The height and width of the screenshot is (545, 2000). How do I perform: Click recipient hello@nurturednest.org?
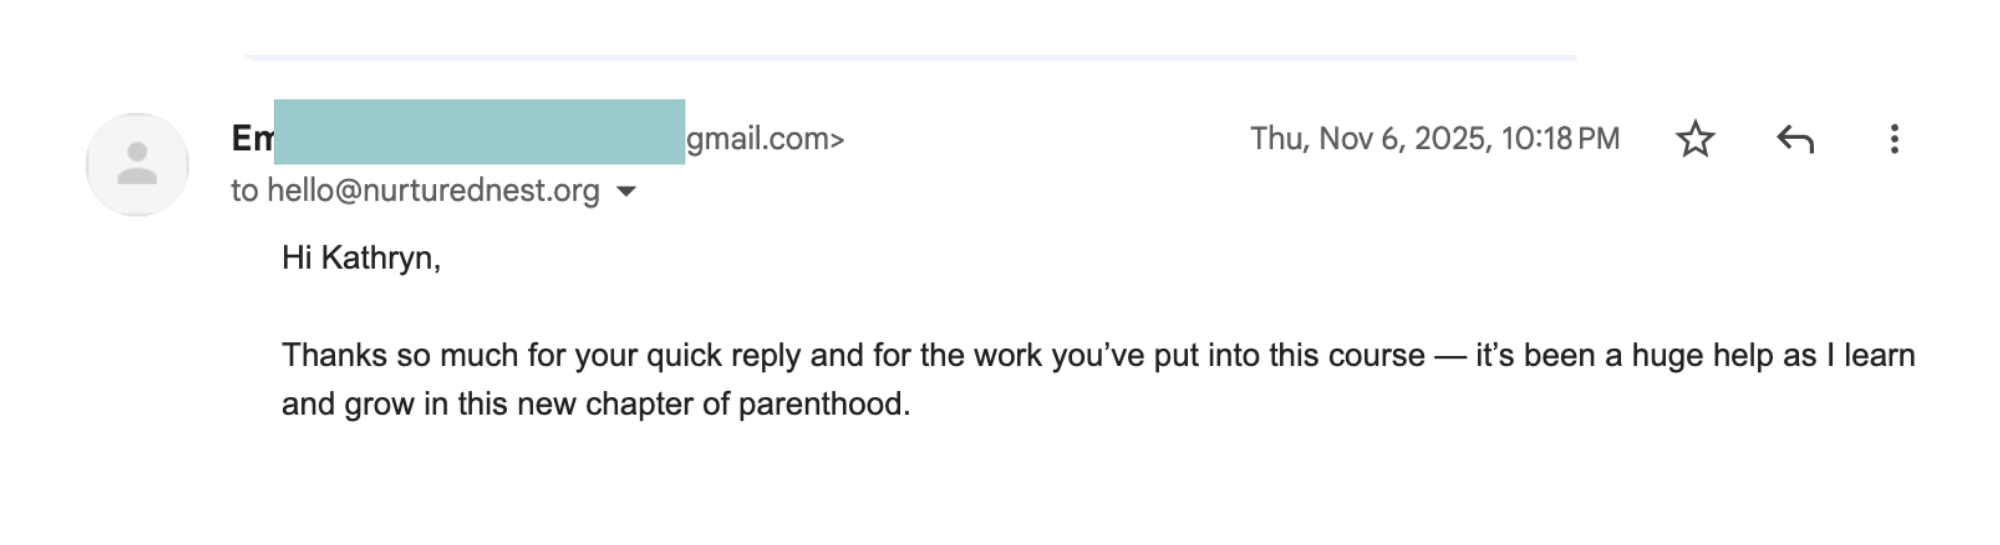(433, 190)
